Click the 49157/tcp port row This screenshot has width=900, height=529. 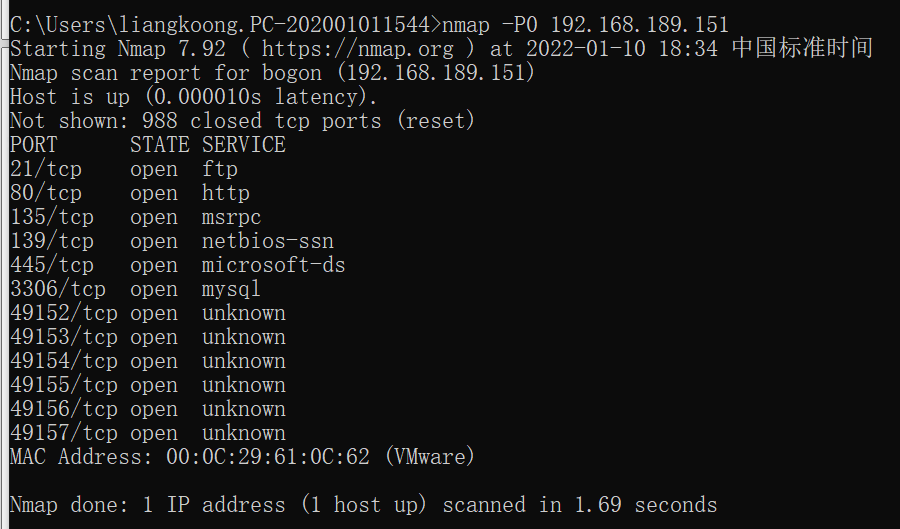click(x=148, y=434)
